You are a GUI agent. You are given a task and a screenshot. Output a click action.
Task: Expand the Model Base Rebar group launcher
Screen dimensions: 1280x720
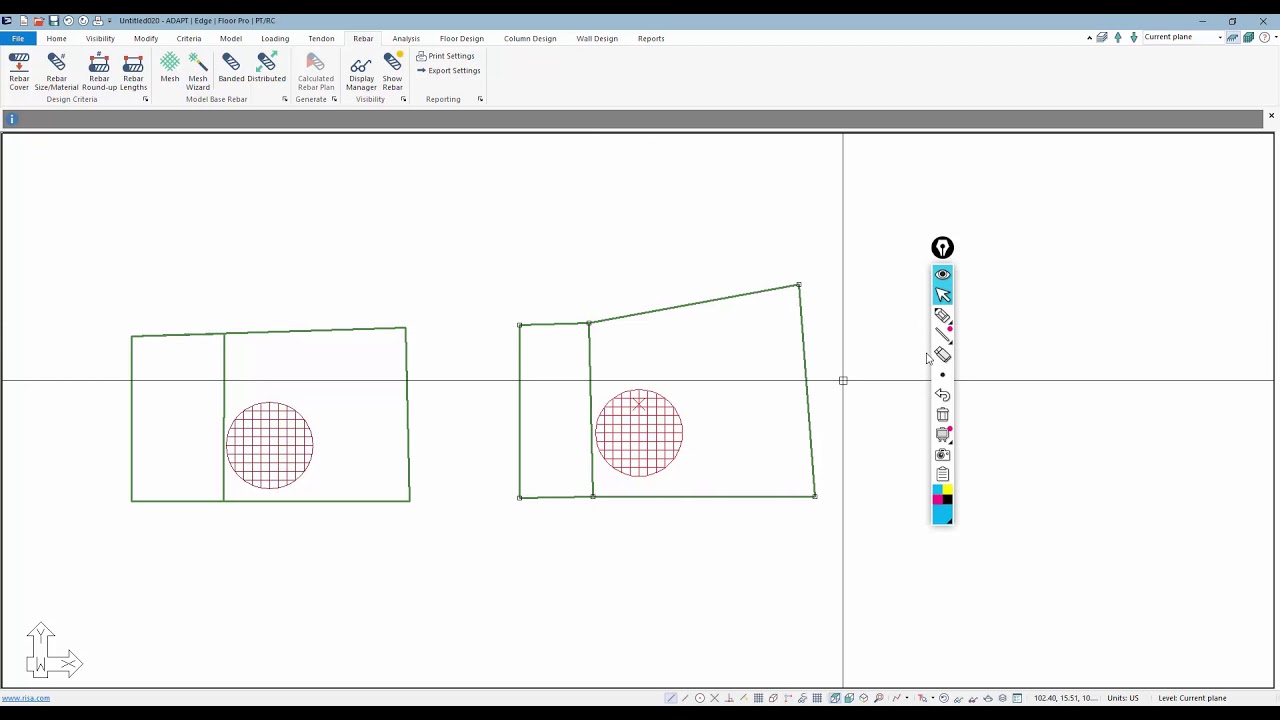tap(284, 99)
